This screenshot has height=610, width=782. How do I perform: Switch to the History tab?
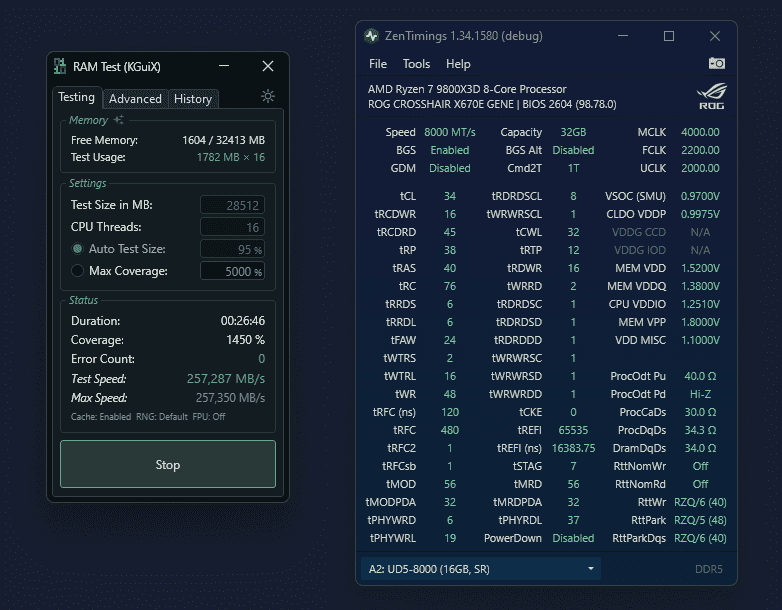click(193, 99)
